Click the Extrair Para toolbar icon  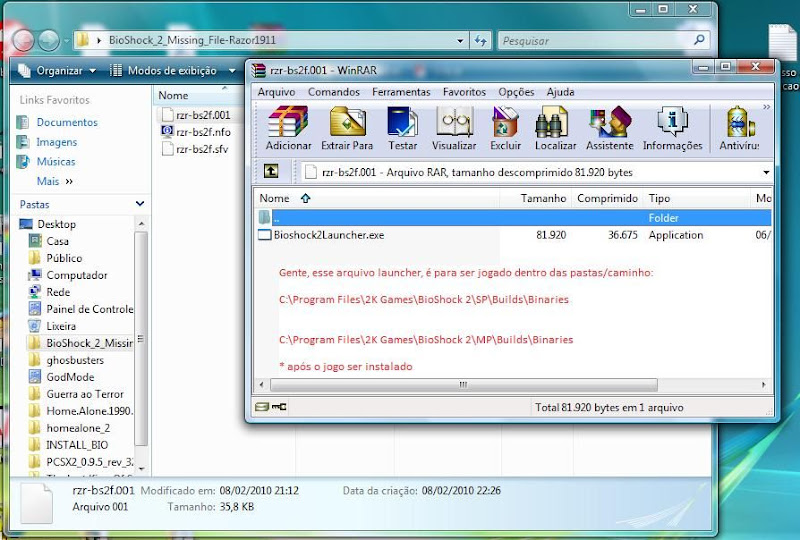click(x=347, y=128)
